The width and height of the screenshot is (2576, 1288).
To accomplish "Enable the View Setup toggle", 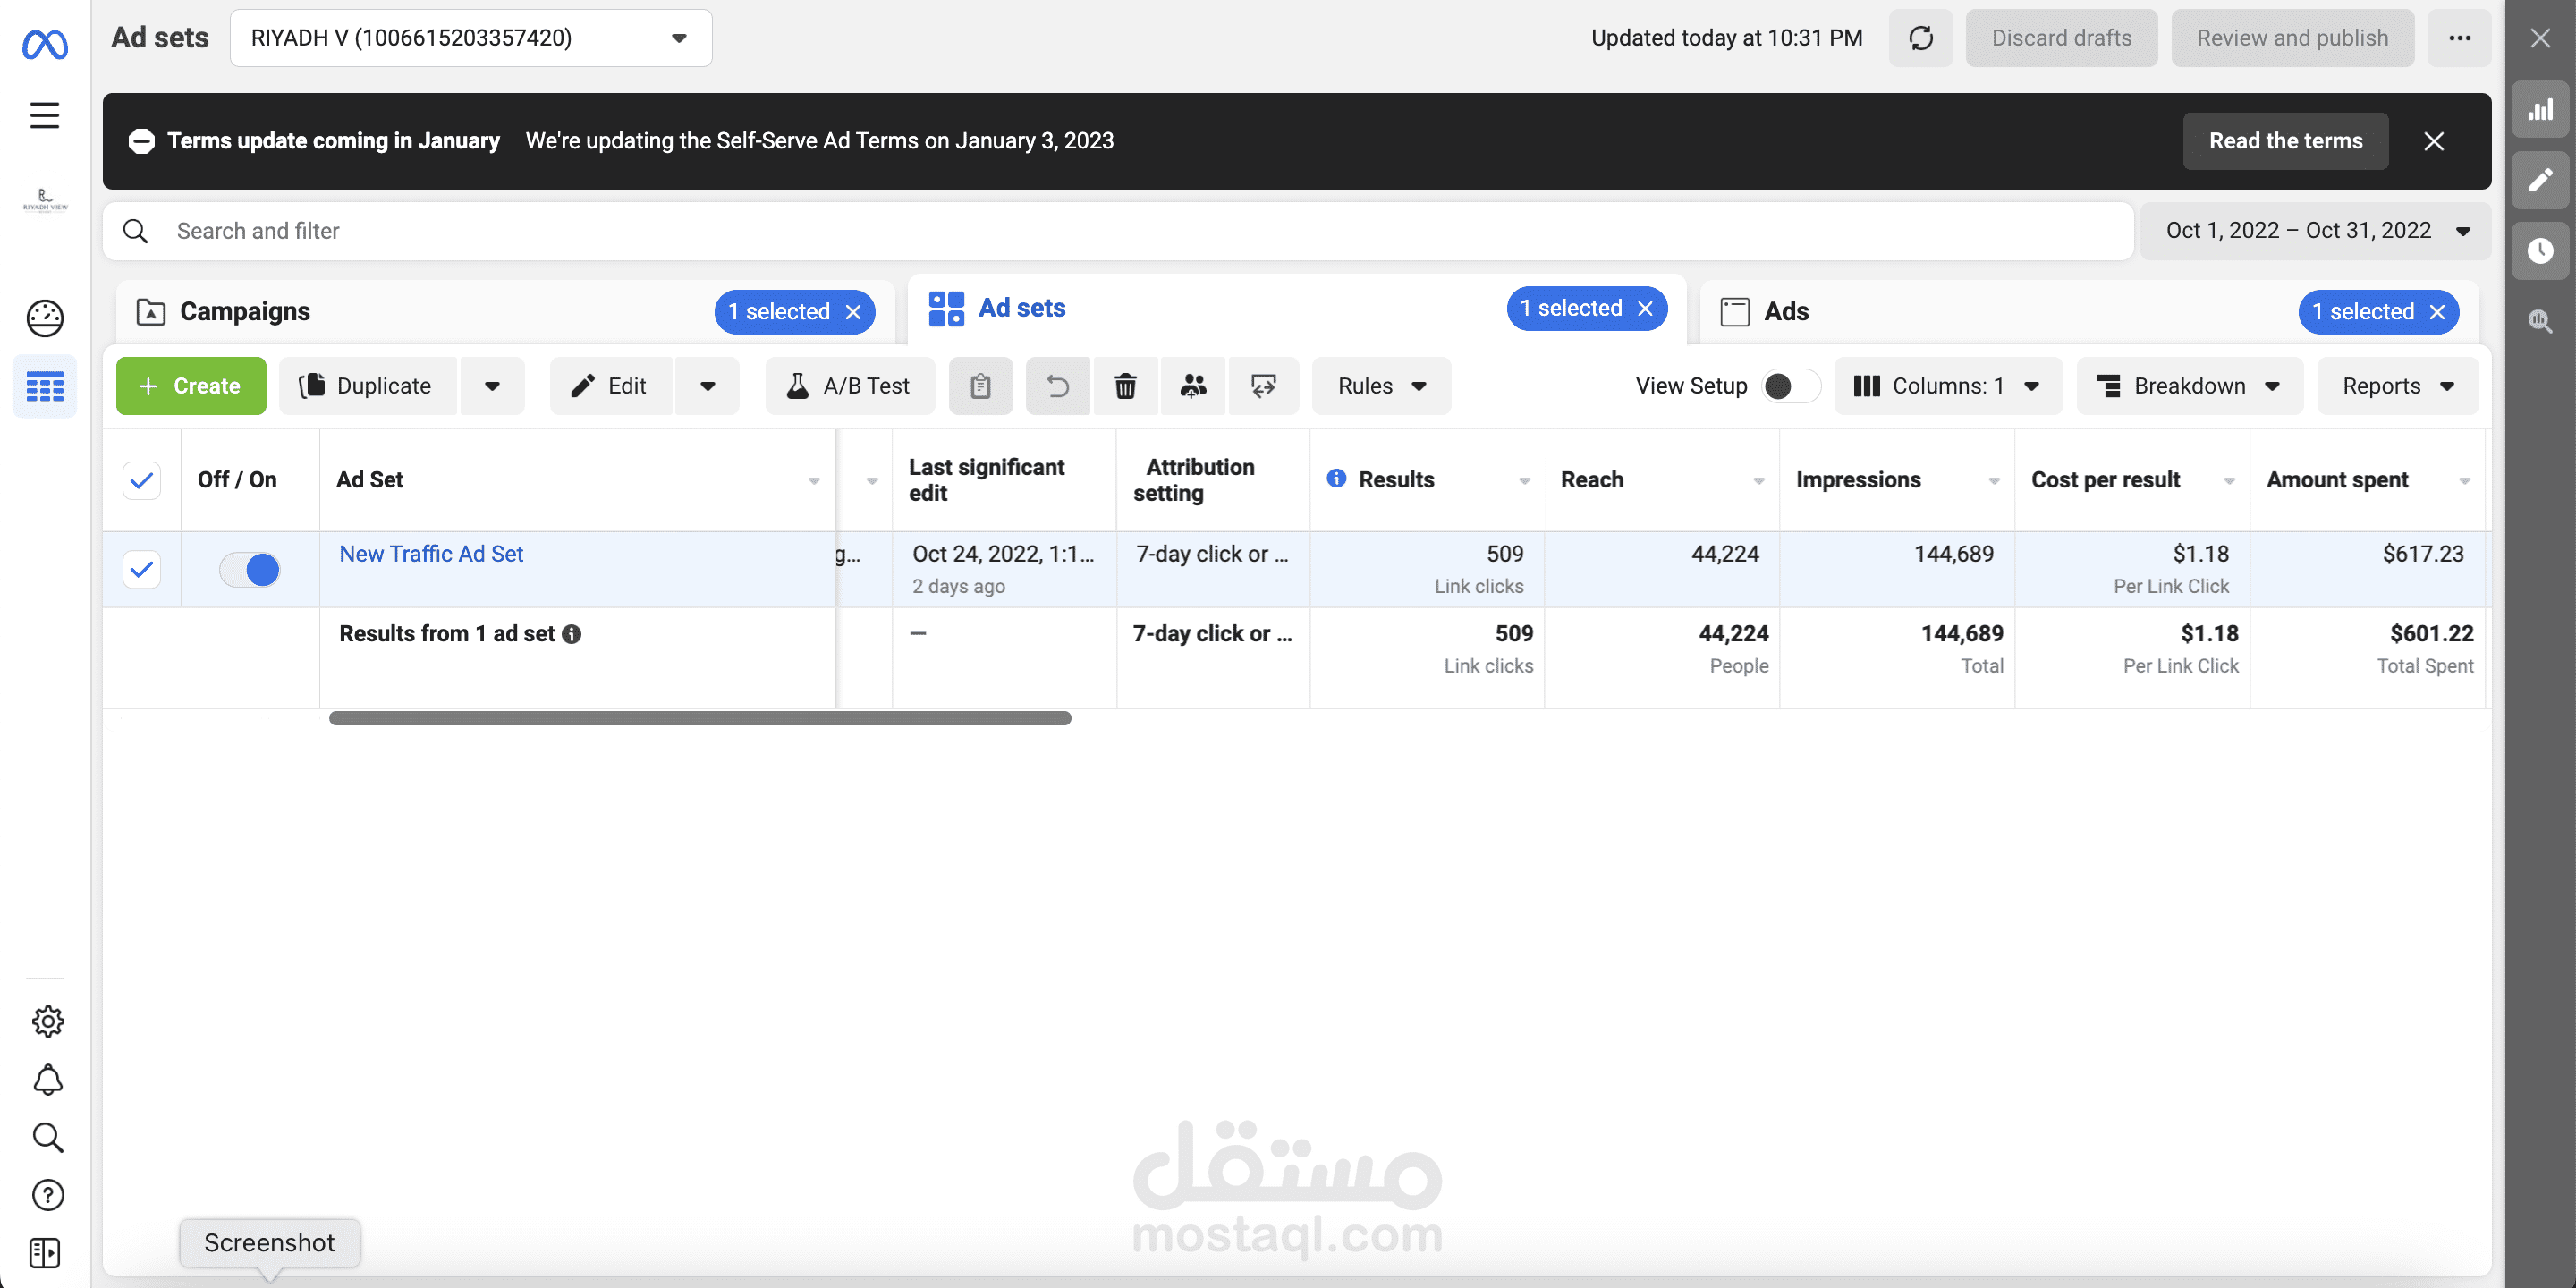I will 1790,386.
